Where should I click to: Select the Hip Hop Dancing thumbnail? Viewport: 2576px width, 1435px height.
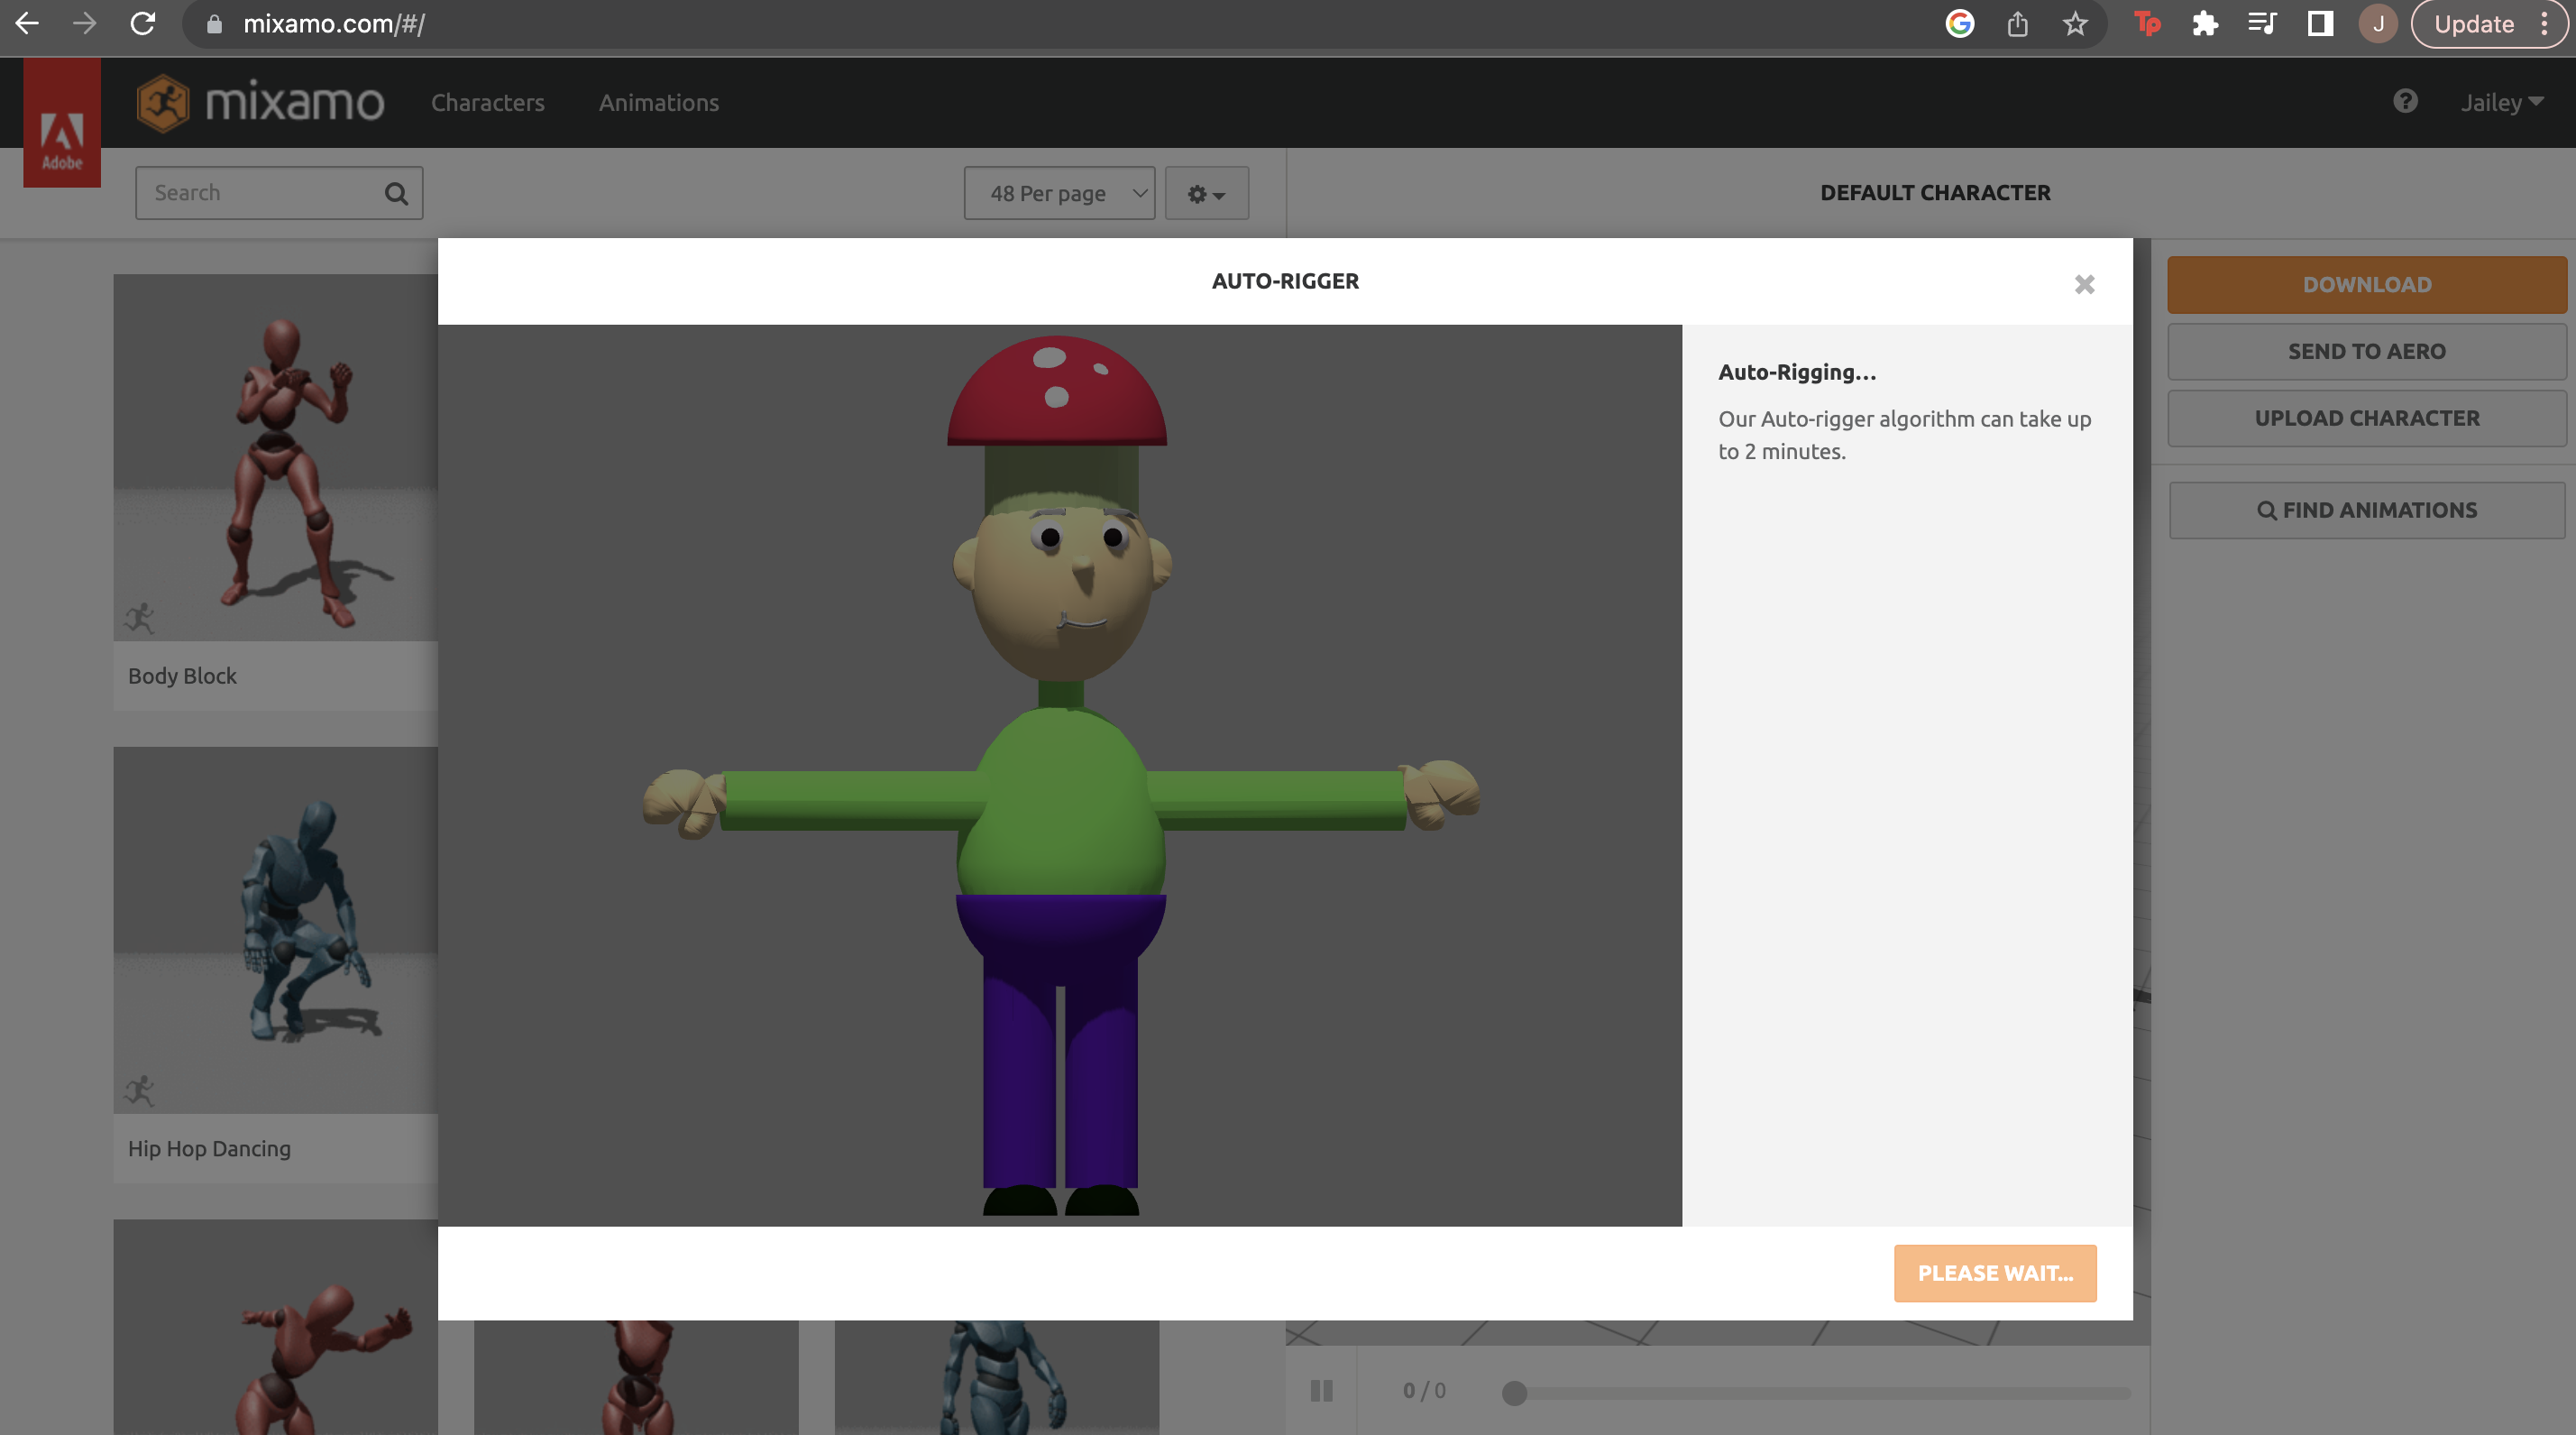[x=276, y=930]
